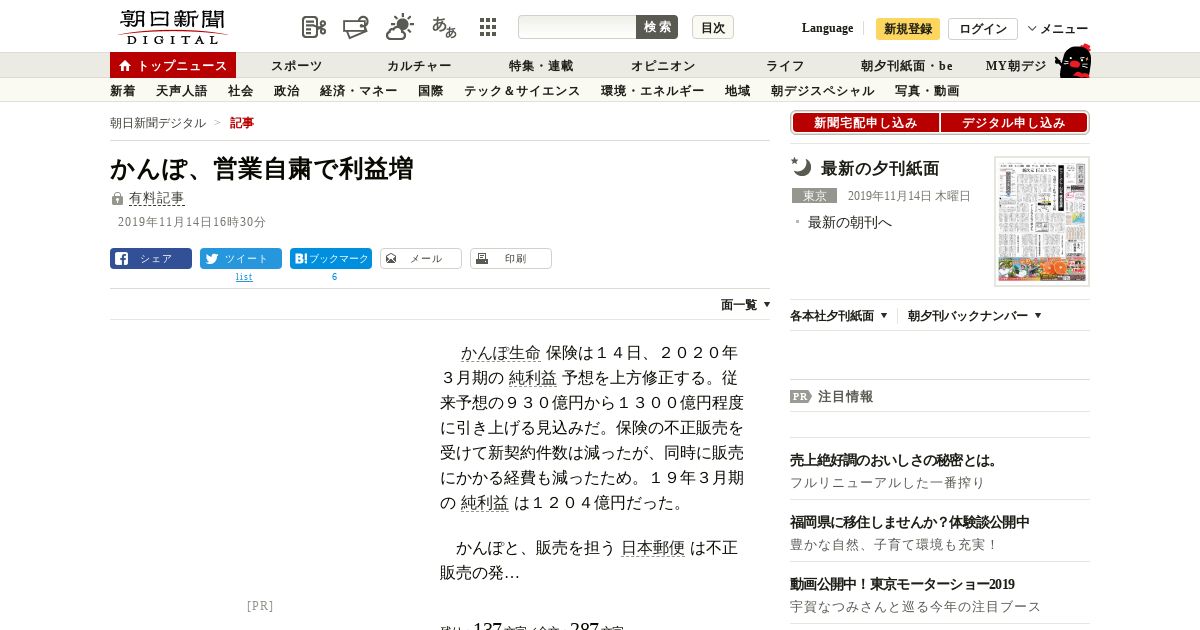Open the Language selector
The height and width of the screenshot is (630, 1200).
(x=827, y=28)
